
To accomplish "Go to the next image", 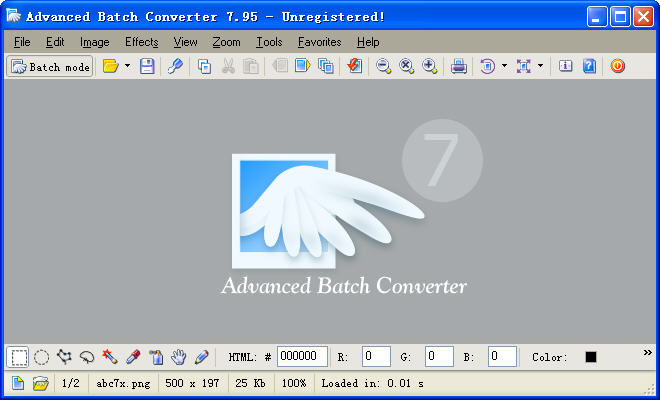I will pos(302,66).
